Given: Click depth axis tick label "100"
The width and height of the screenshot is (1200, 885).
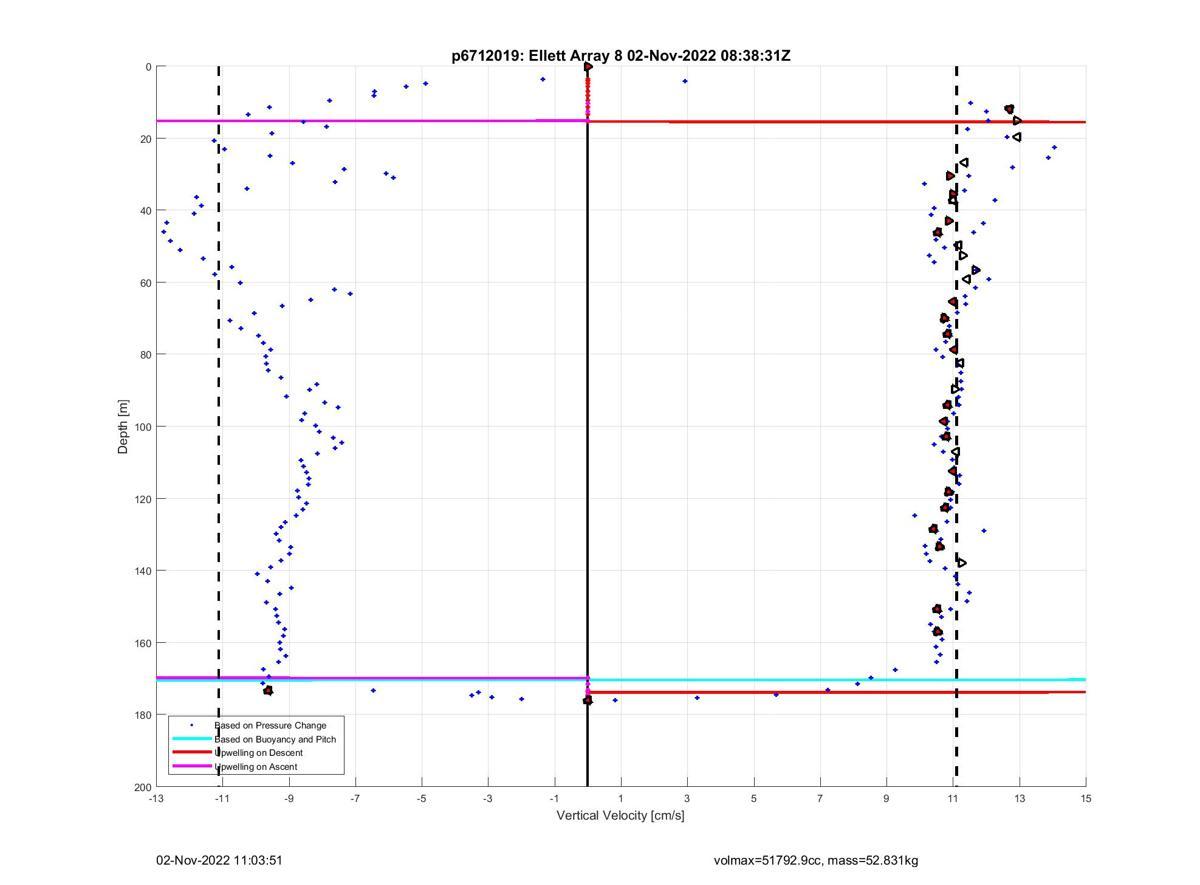Looking at the screenshot, I should click(141, 427).
